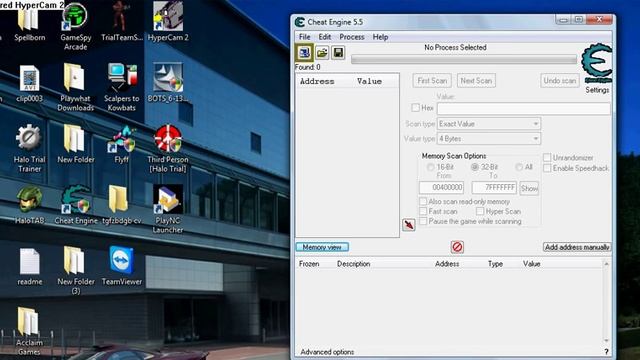Click the From address field 00400000
The image size is (640, 360).
(x=442, y=188)
